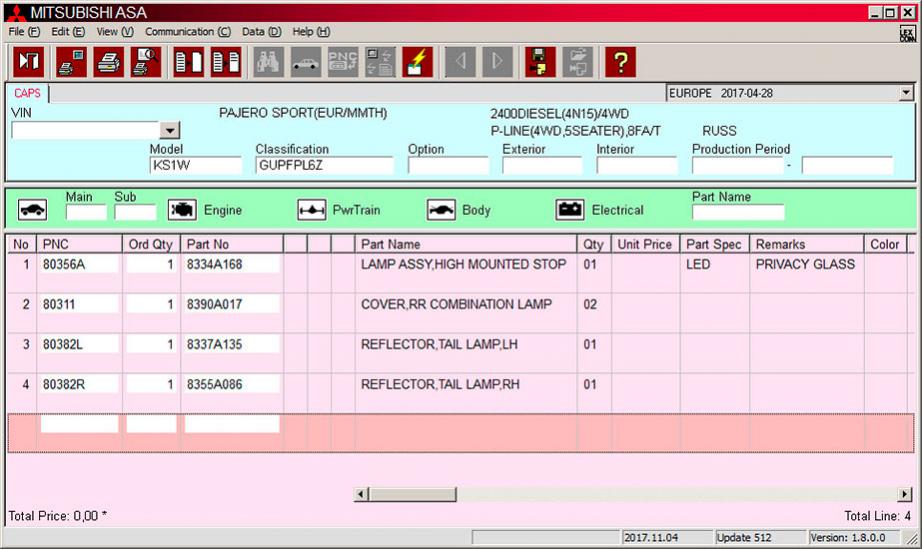
Task: Open the Help menu
Action: point(311,32)
